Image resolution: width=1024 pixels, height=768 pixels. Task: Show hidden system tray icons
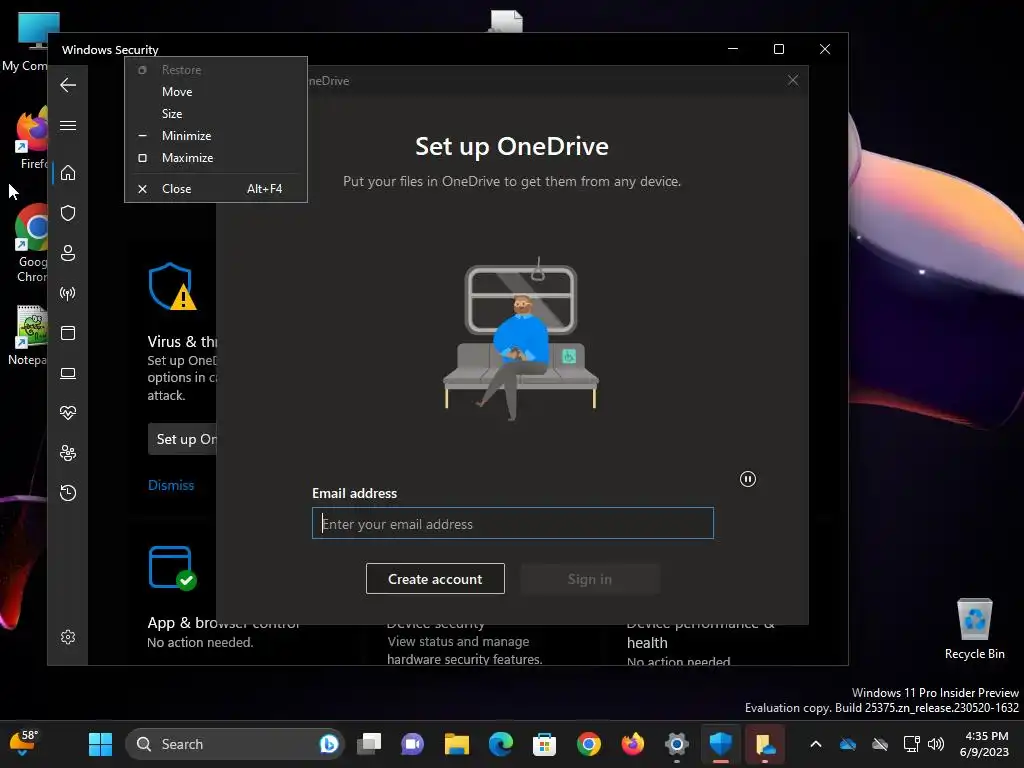[x=816, y=744]
